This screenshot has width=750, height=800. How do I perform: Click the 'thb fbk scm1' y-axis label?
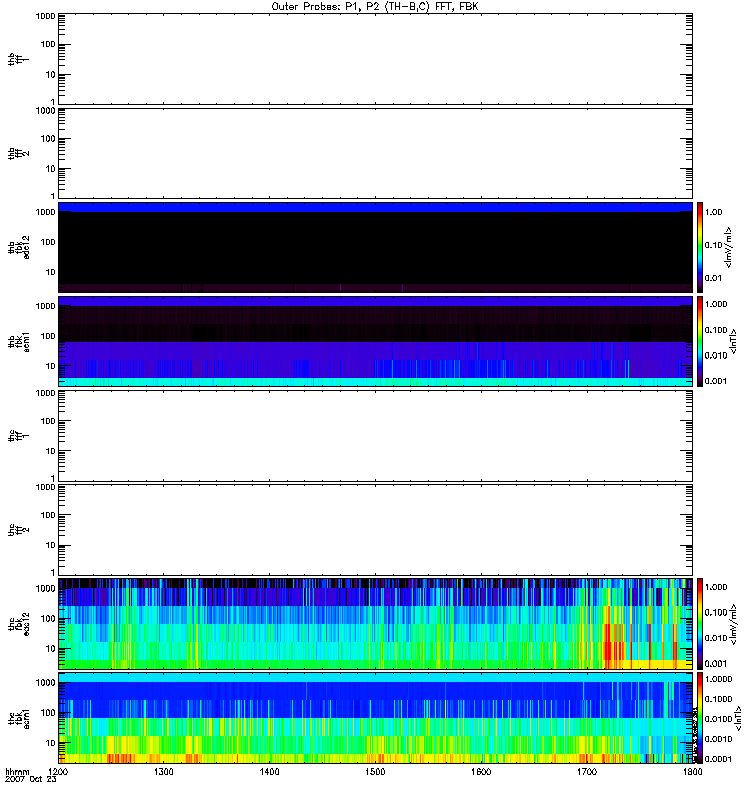(x=18, y=342)
